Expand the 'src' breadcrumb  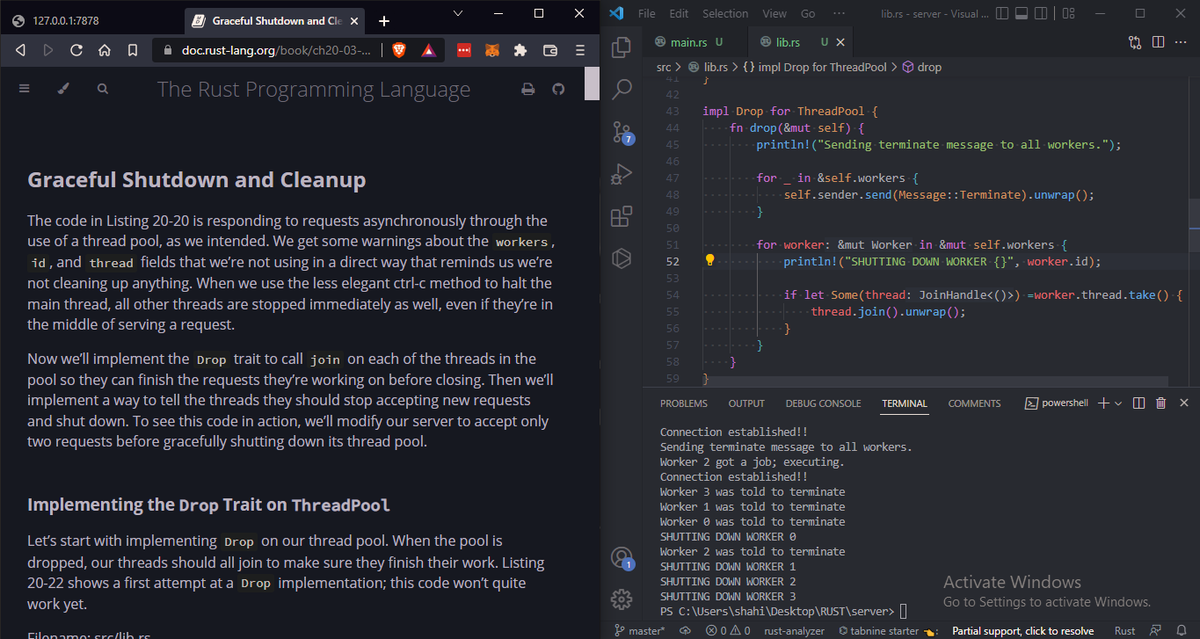(x=663, y=67)
